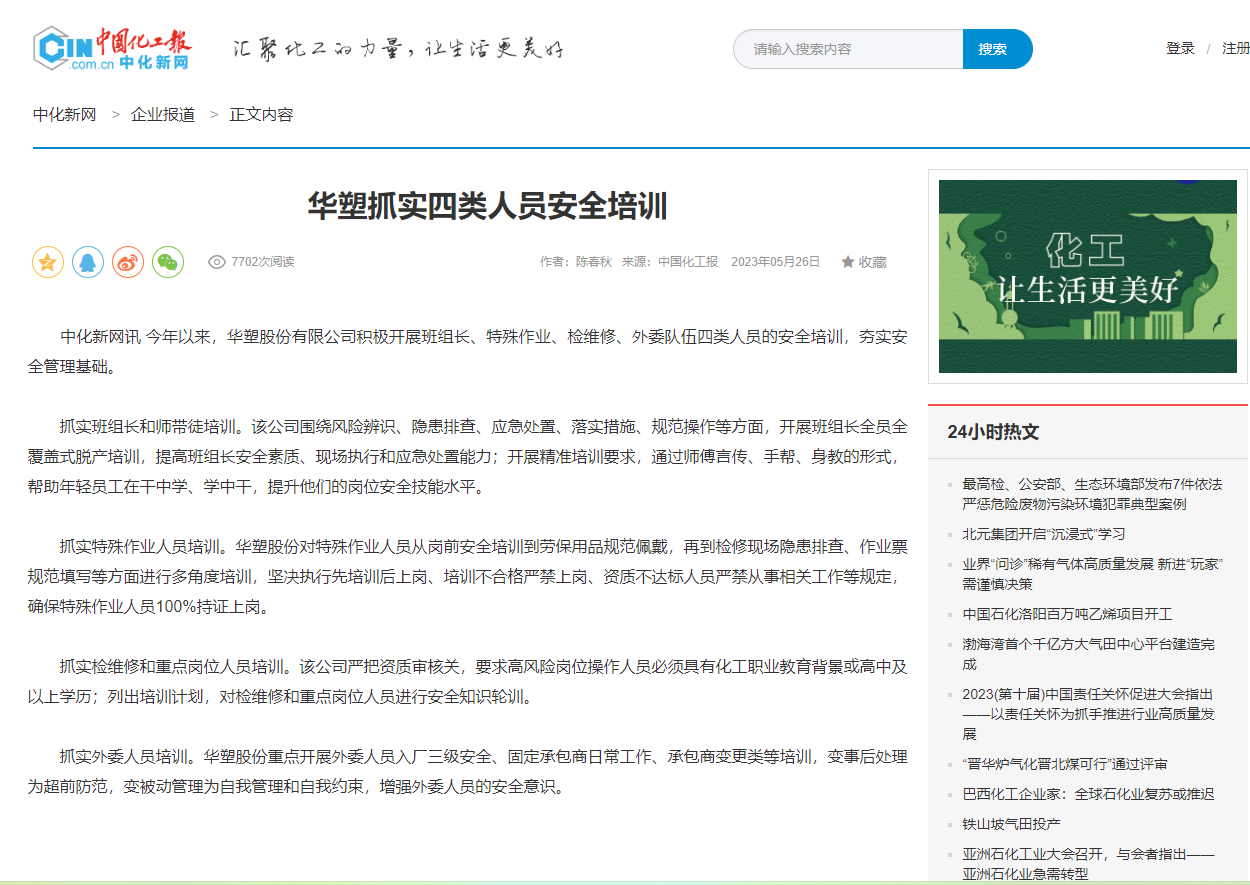Go to 中化新网 in the breadcrumb
This screenshot has width=1250, height=885.
(65, 114)
